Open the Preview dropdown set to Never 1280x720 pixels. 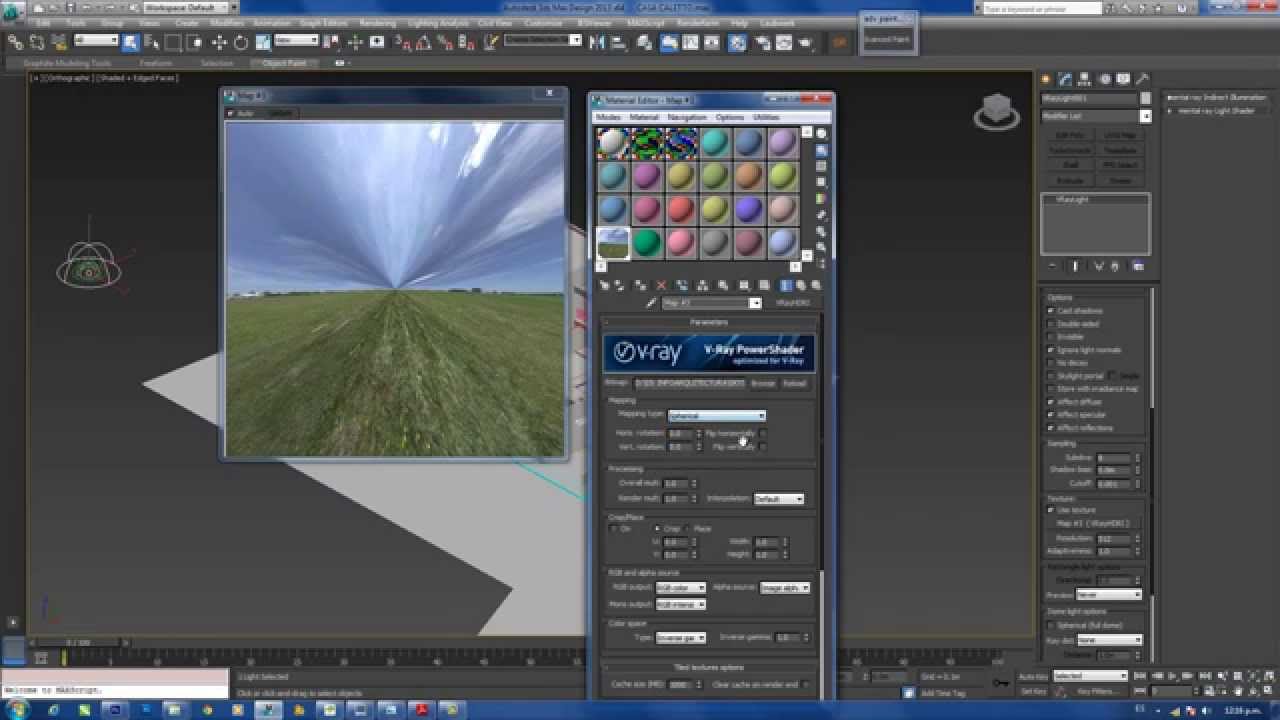pyautogui.click(x=1109, y=594)
